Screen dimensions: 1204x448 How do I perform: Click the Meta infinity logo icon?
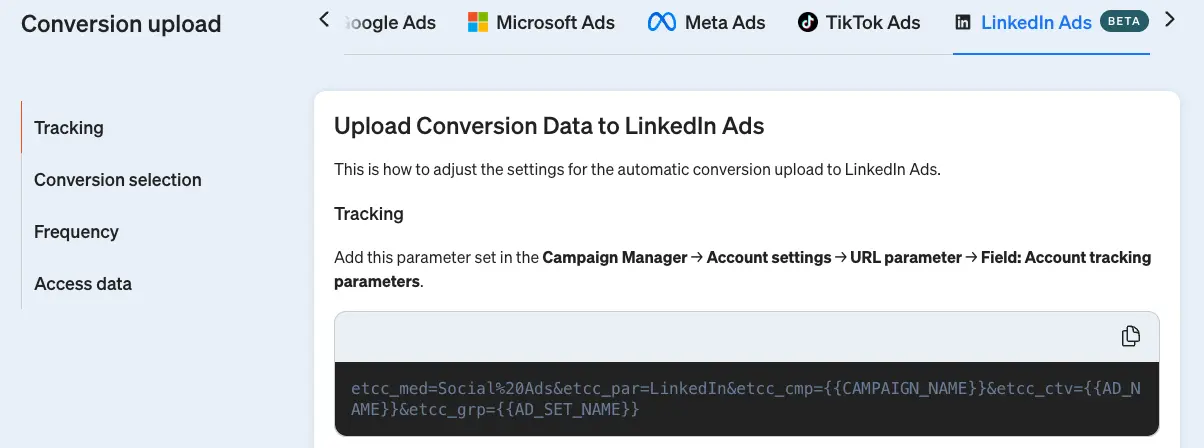(661, 22)
